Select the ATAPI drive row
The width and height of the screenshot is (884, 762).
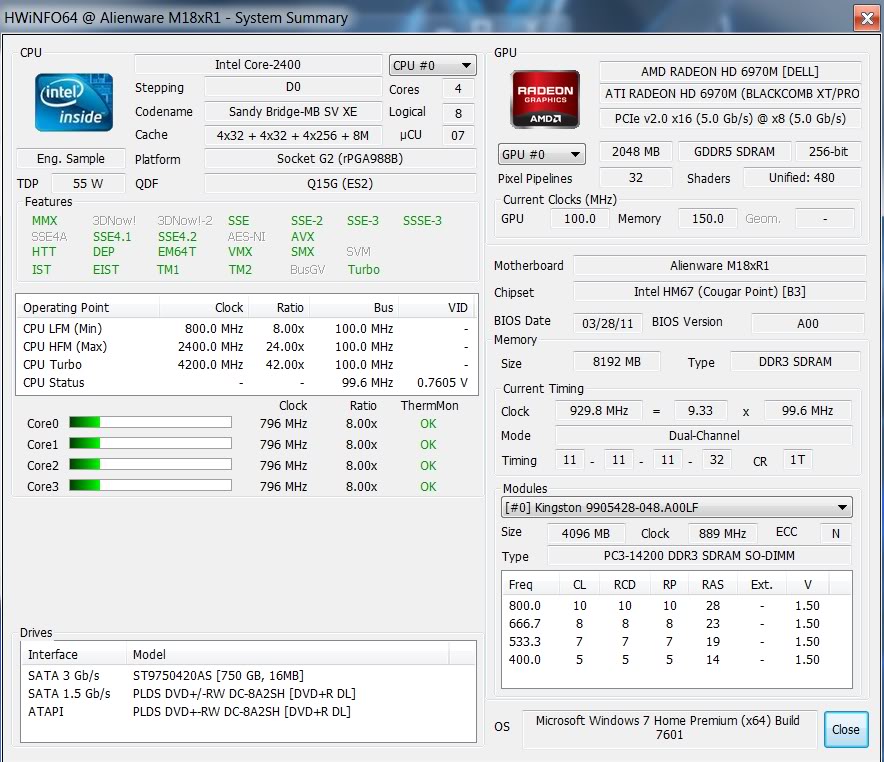(x=248, y=711)
